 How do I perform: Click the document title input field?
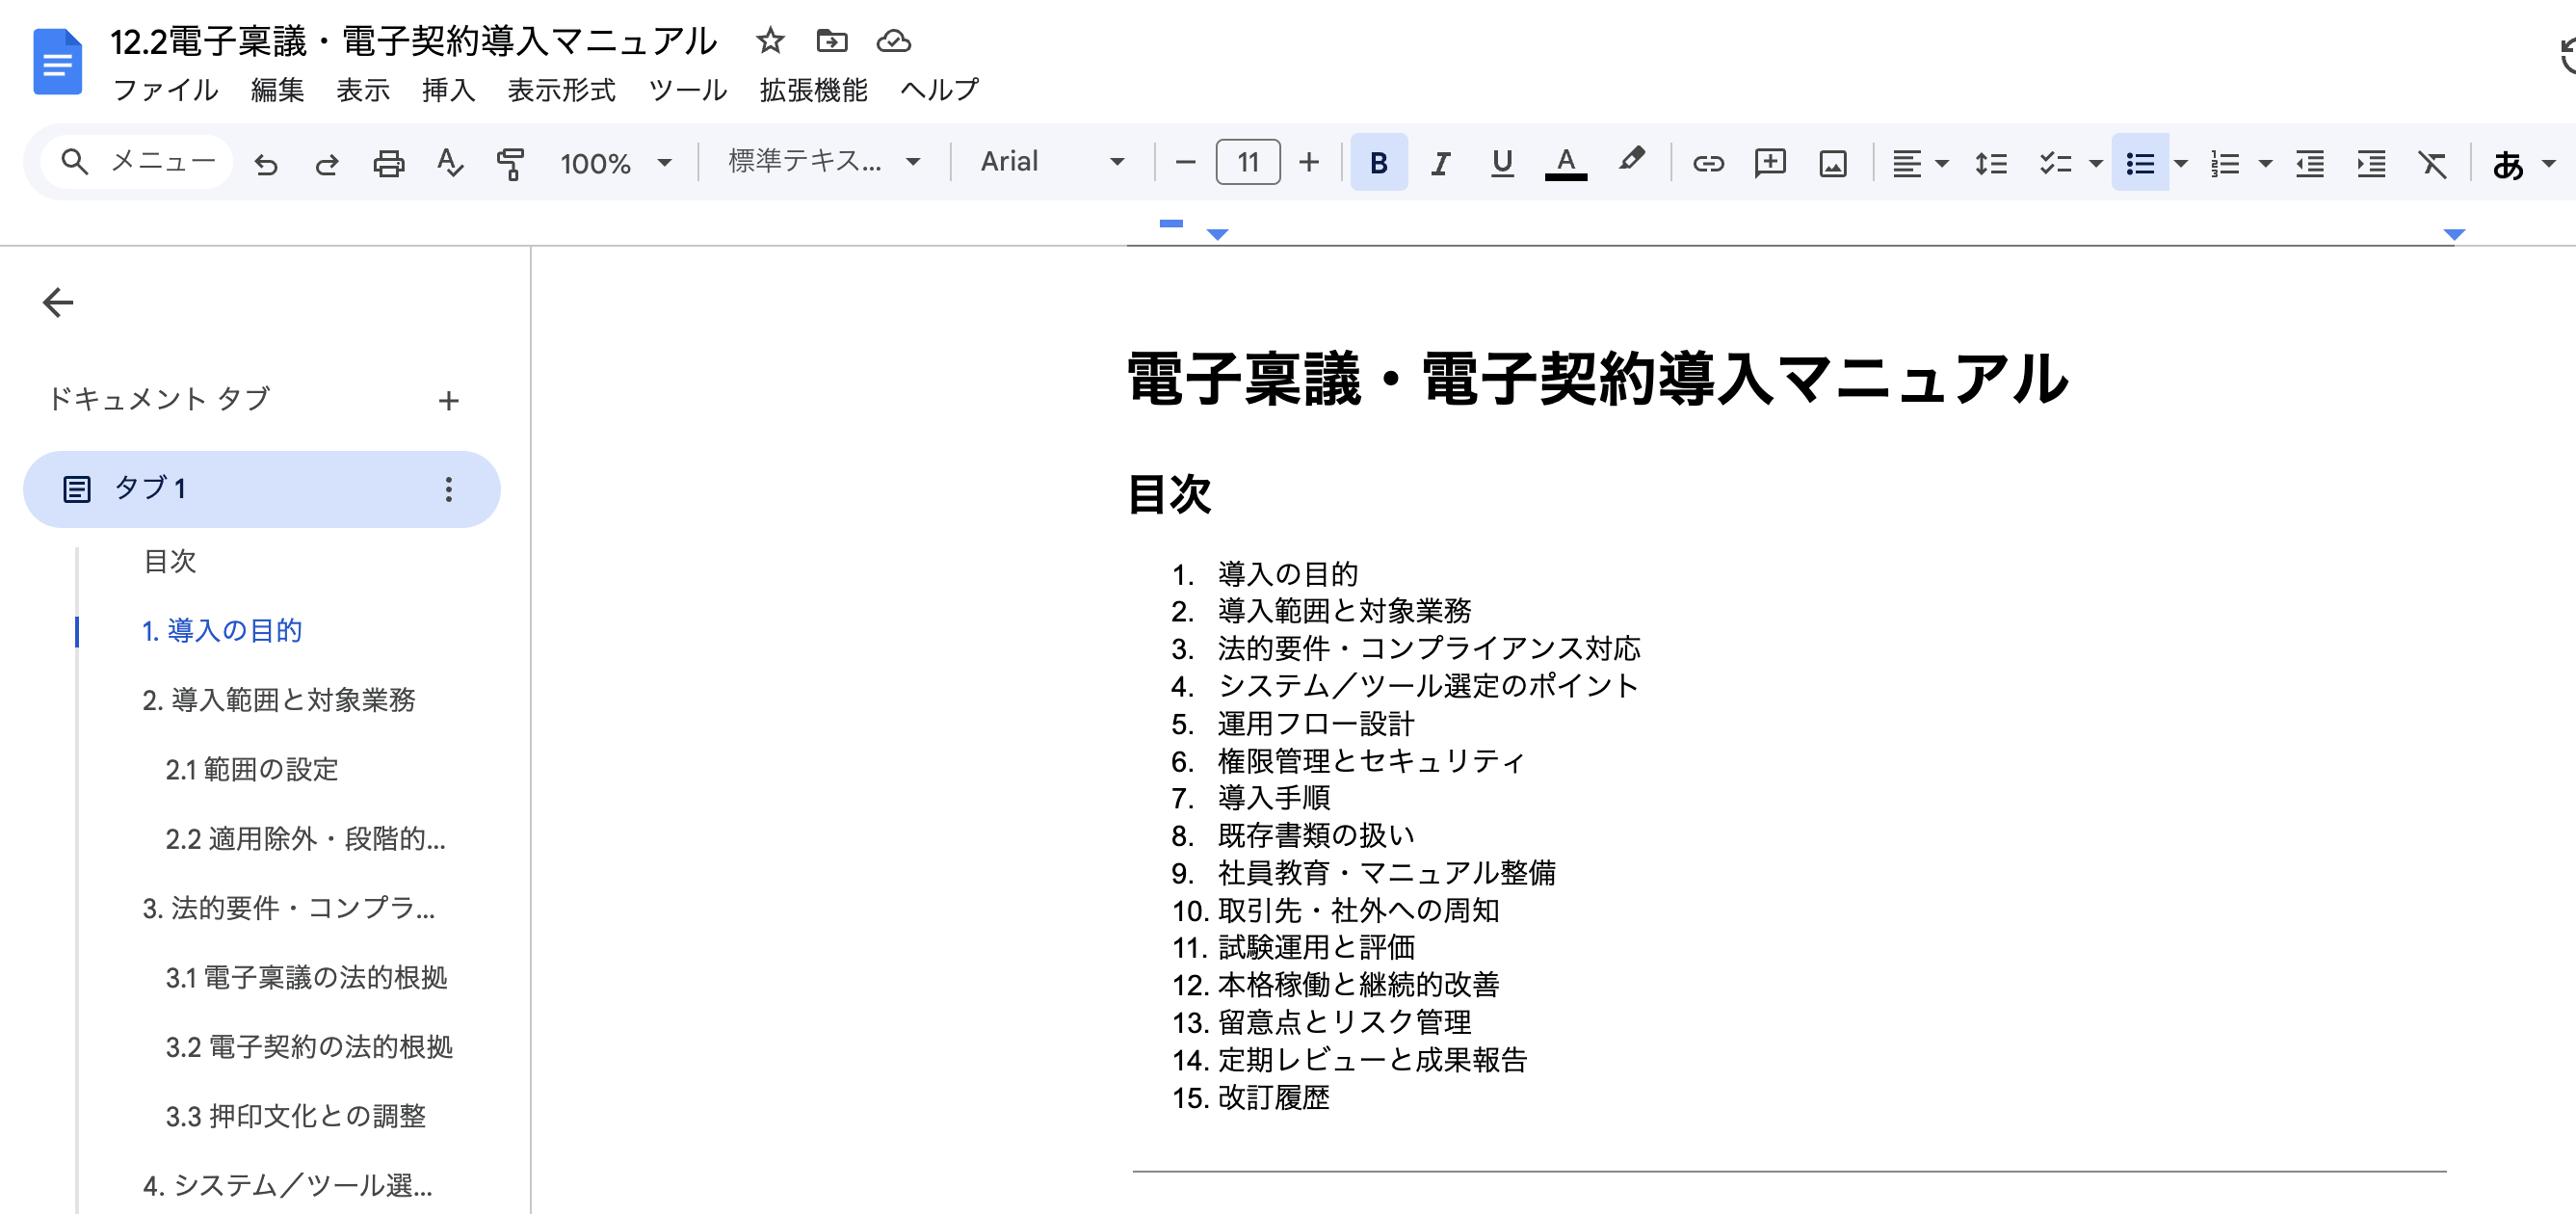pos(415,41)
